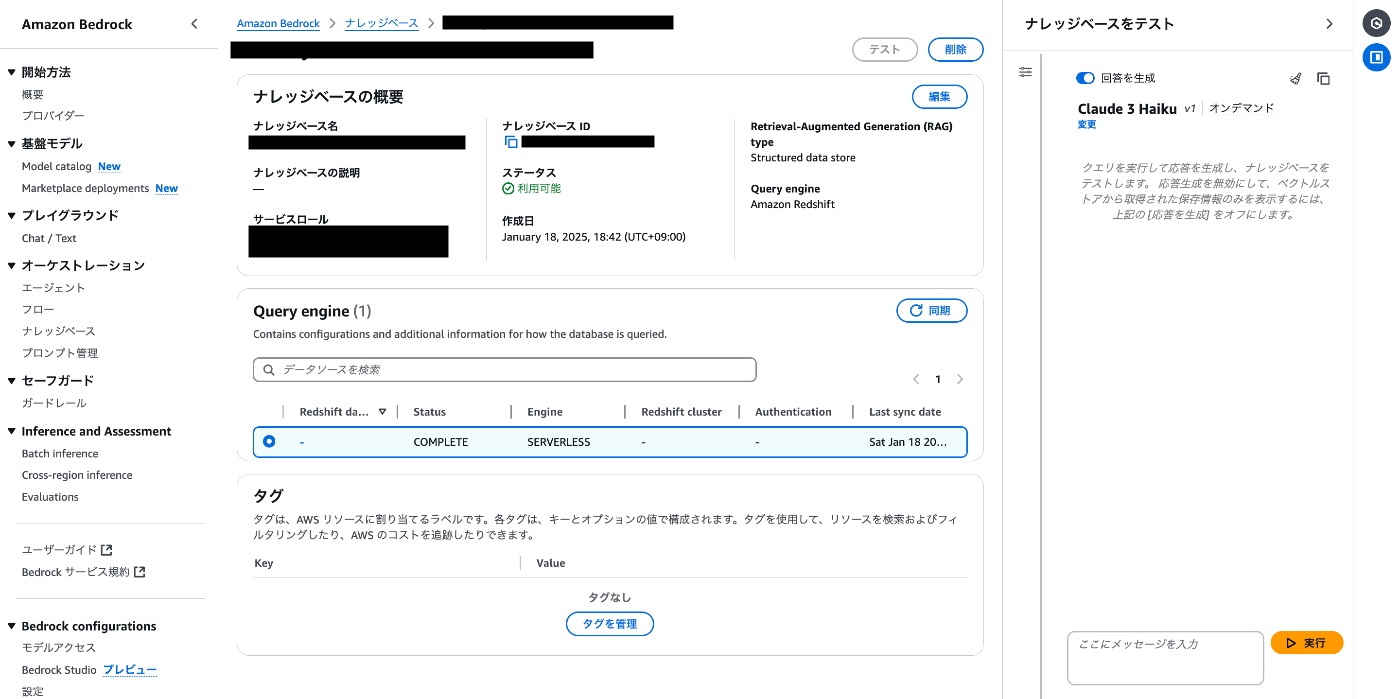The height and width of the screenshot is (699, 1400).
Task: Copy test panel conversation icon
Action: coord(1323,78)
